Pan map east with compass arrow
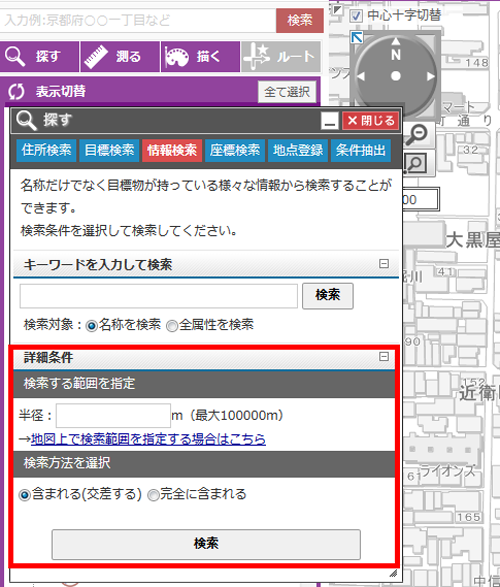This screenshot has width=500, height=587. pos(431,76)
